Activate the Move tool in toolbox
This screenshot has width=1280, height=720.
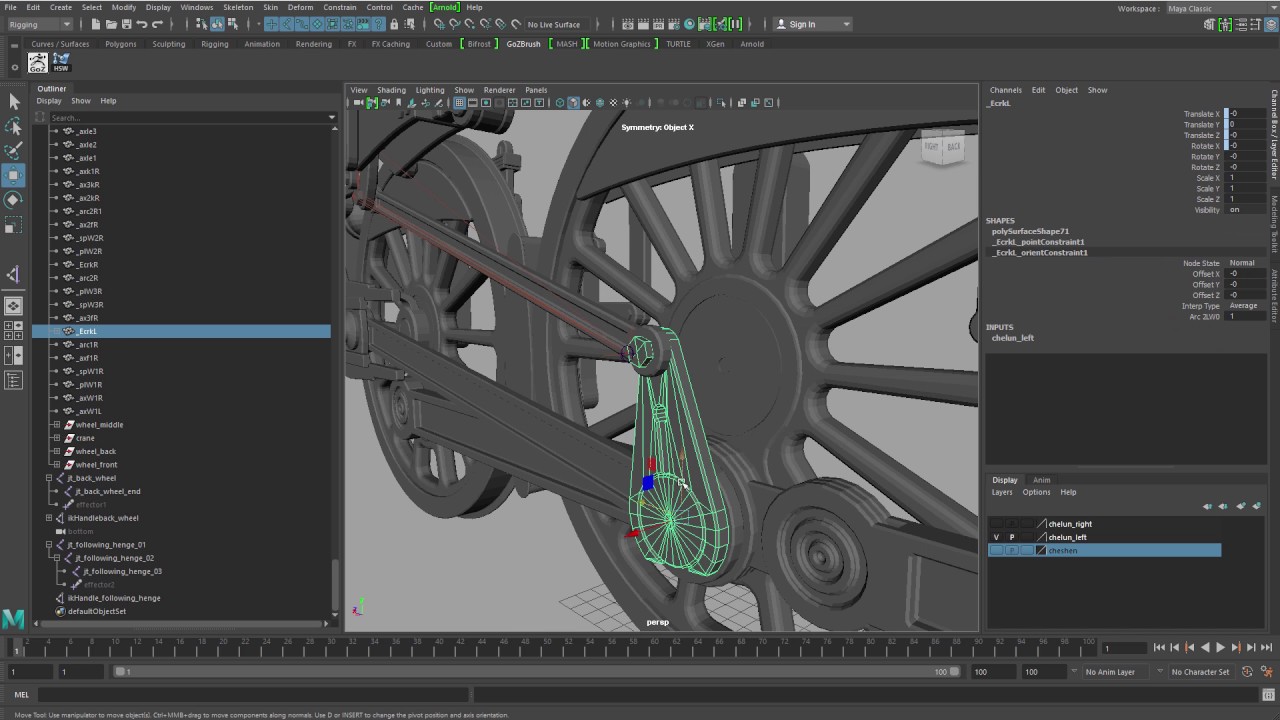pyautogui.click(x=14, y=176)
